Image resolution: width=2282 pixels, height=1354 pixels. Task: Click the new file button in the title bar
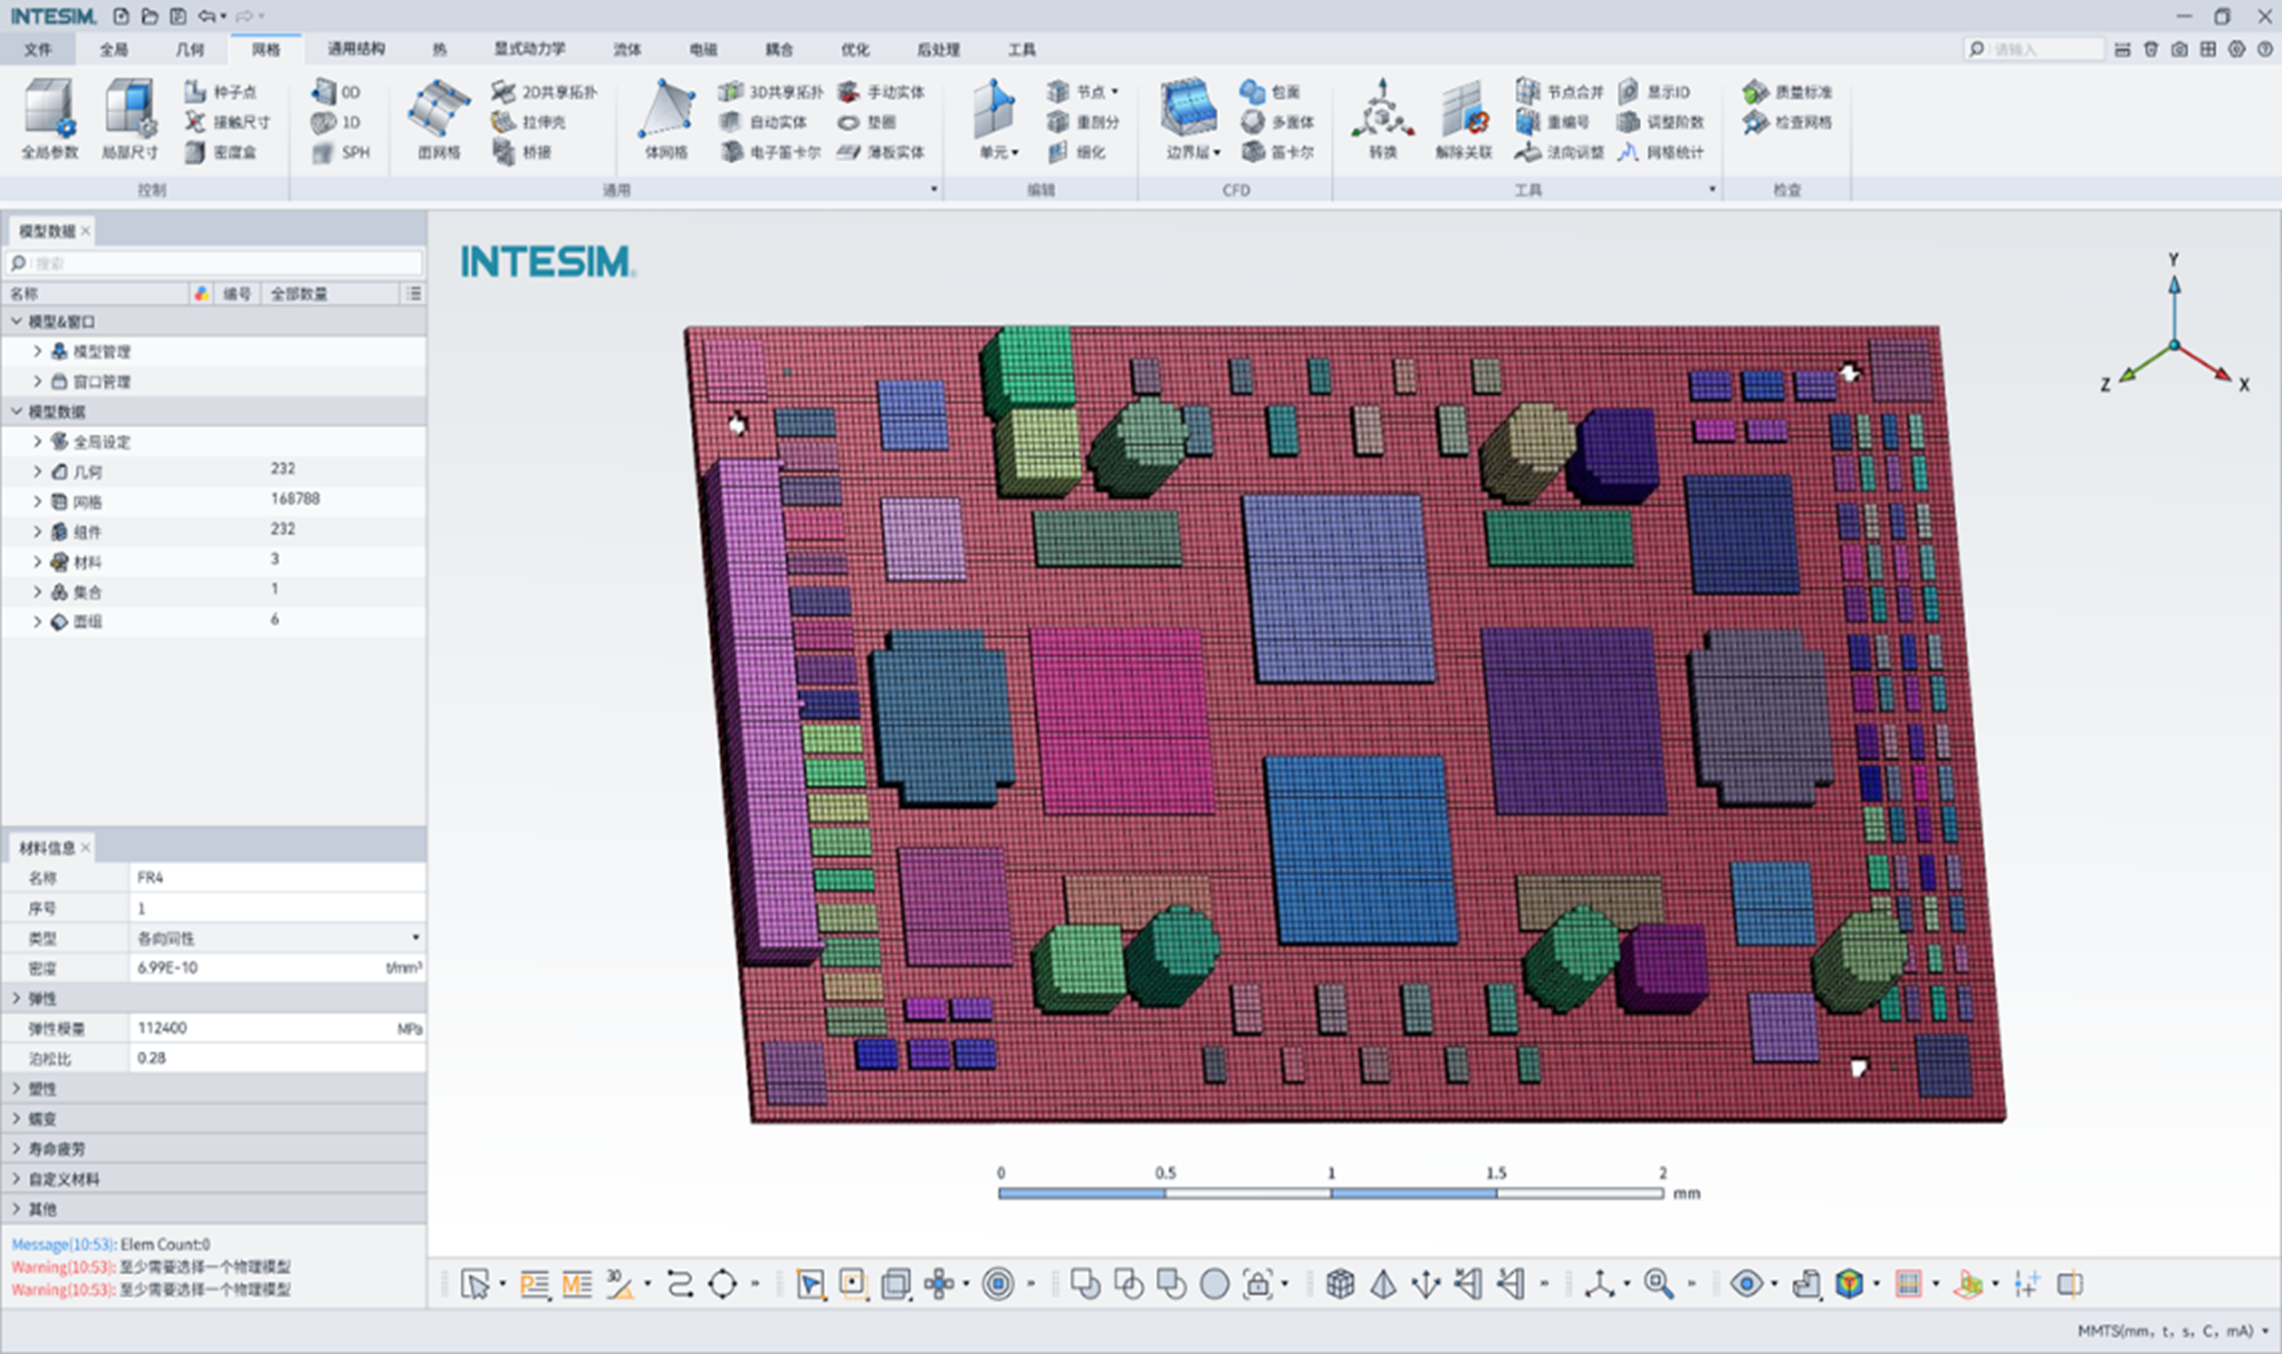click(120, 16)
